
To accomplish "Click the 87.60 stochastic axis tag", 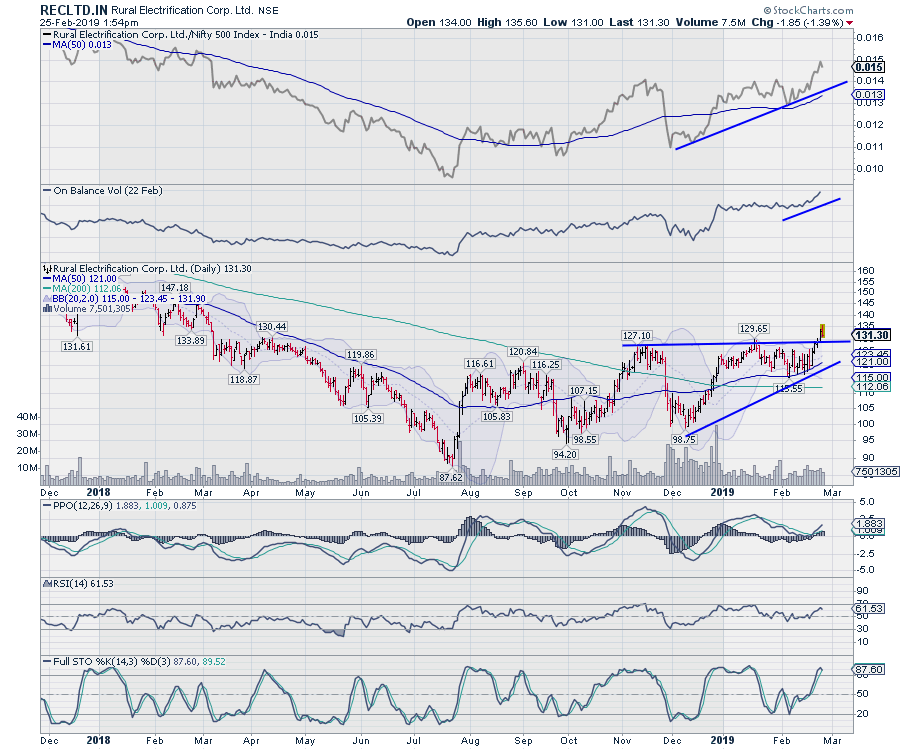I will (x=868, y=670).
